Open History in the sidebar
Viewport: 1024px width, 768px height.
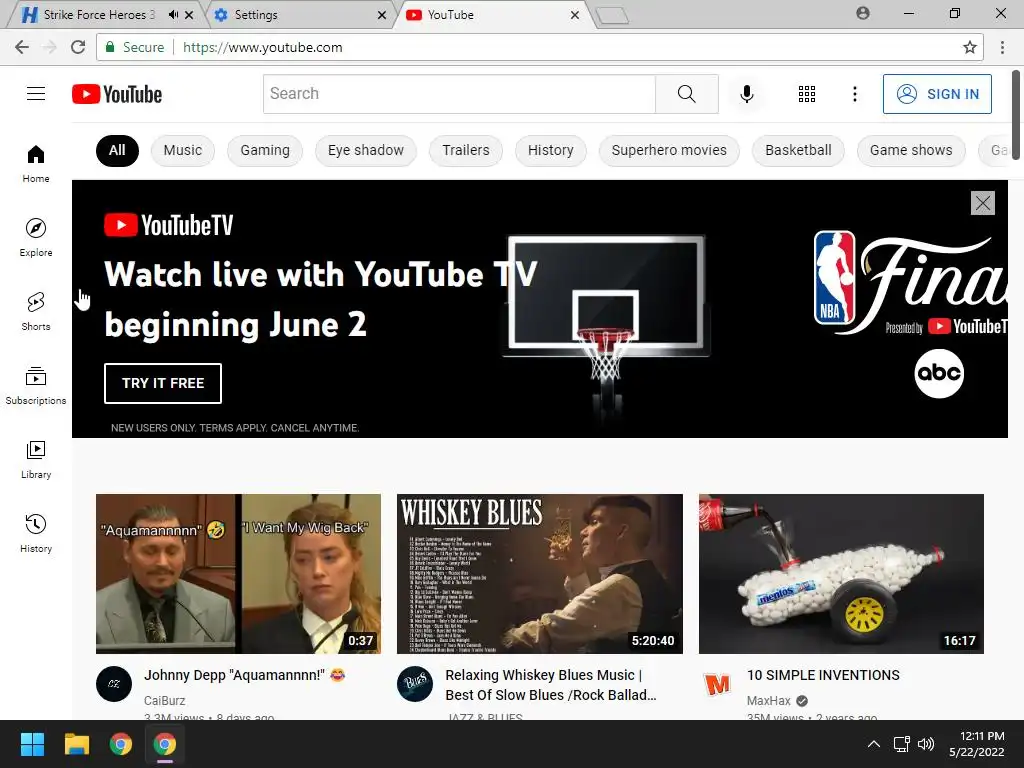[36, 534]
